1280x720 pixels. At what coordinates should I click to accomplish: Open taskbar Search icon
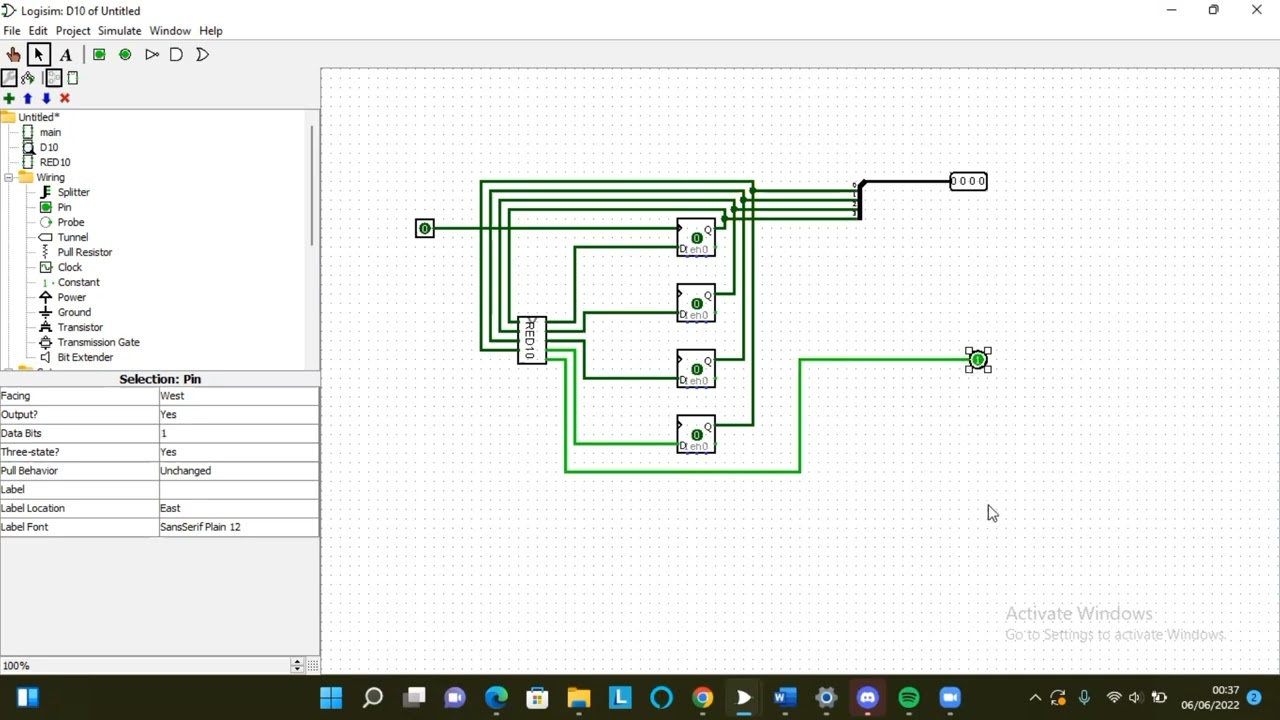tap(373, 697)
